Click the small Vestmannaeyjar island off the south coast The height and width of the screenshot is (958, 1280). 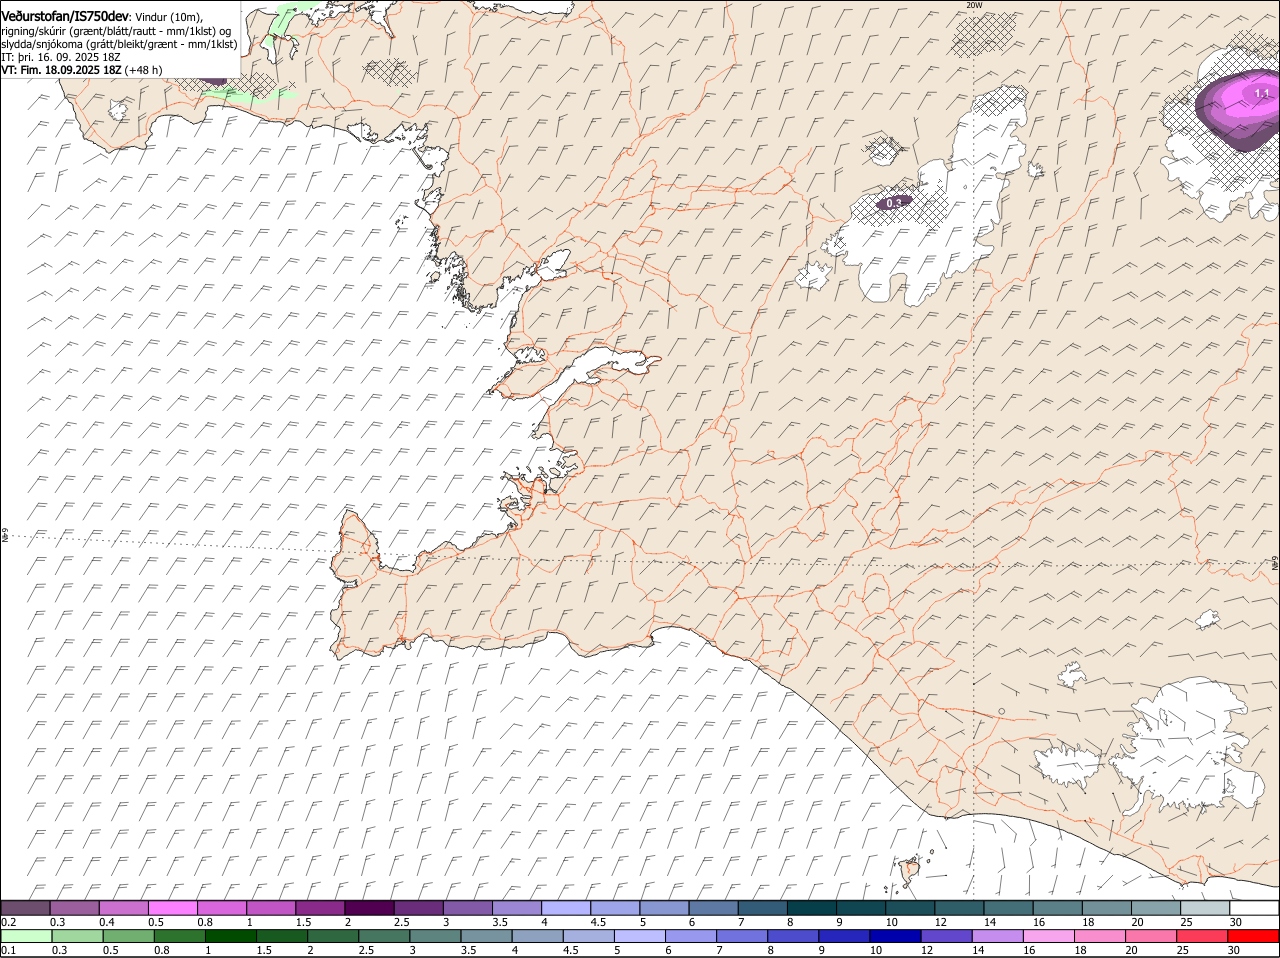pyautogui.click(x=909, y=871)
